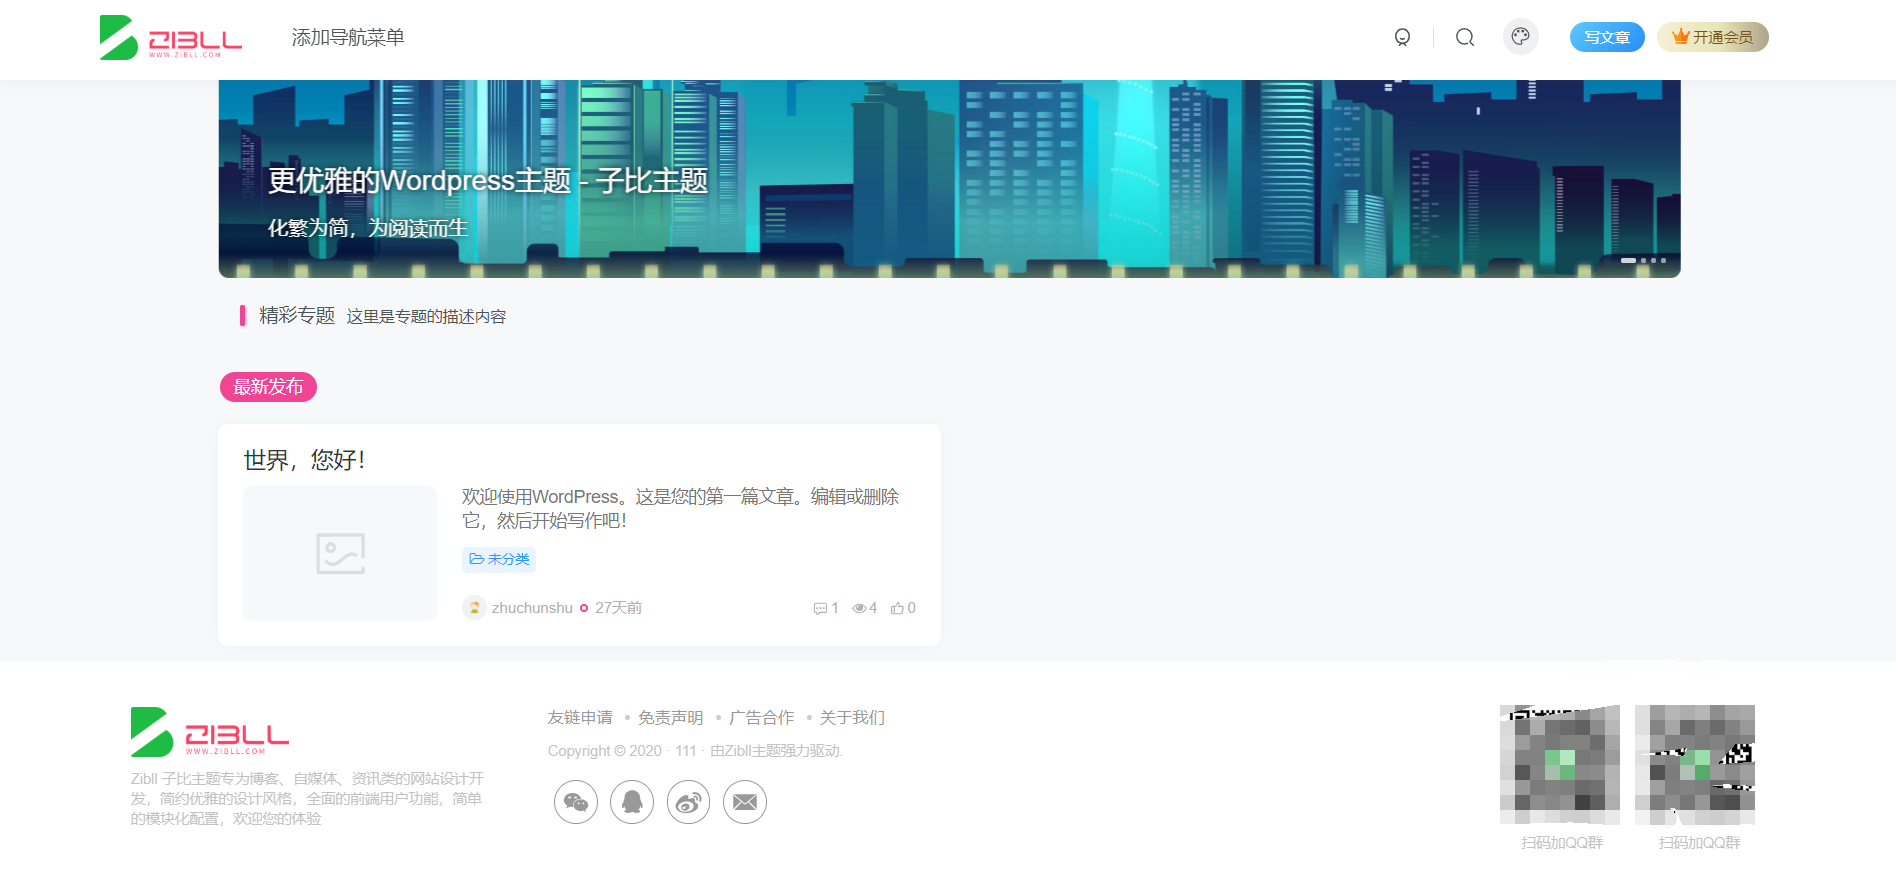The width and height of the screenshot is (1896, 887).
Task: Click the 27天前 post date text
Action: [x=619, y=608]
